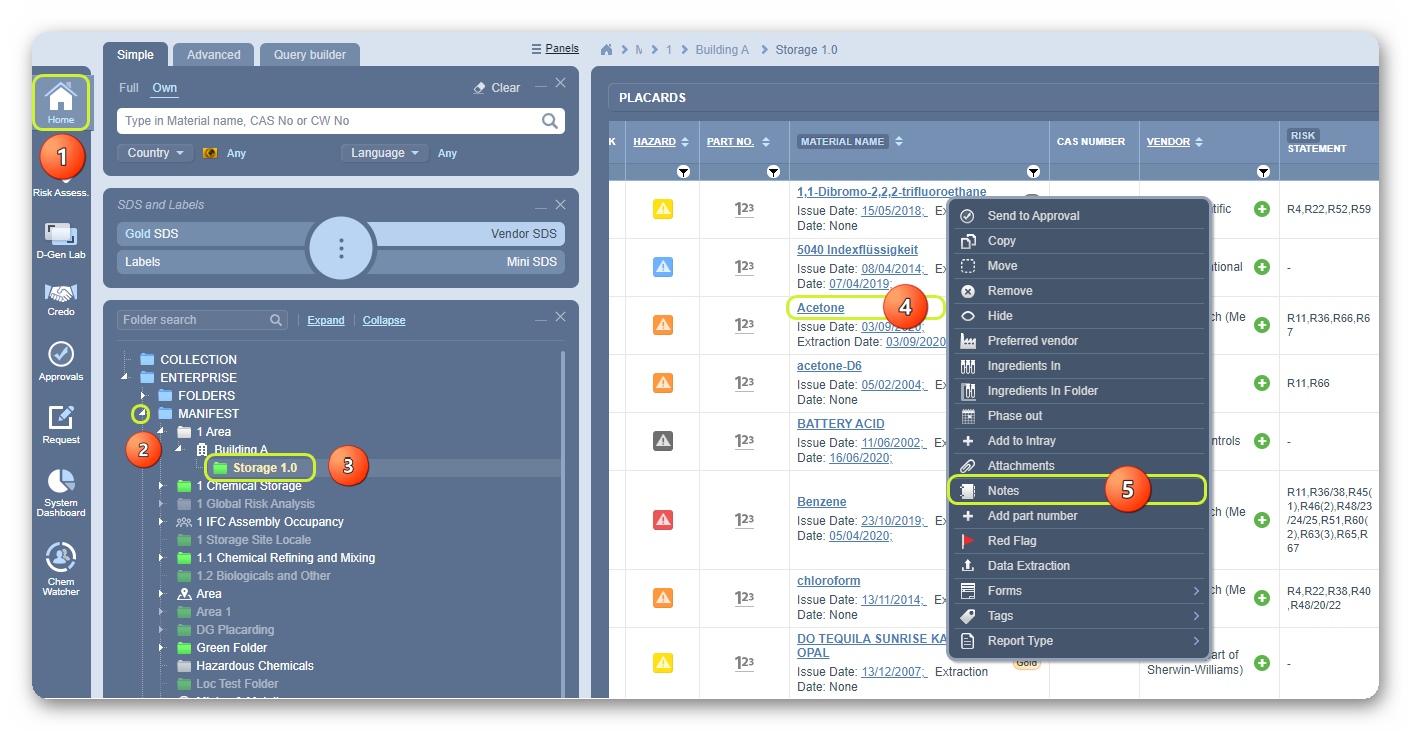Open the Report Type submenu arrow

pyautogui.click(x=1196, y=641)
